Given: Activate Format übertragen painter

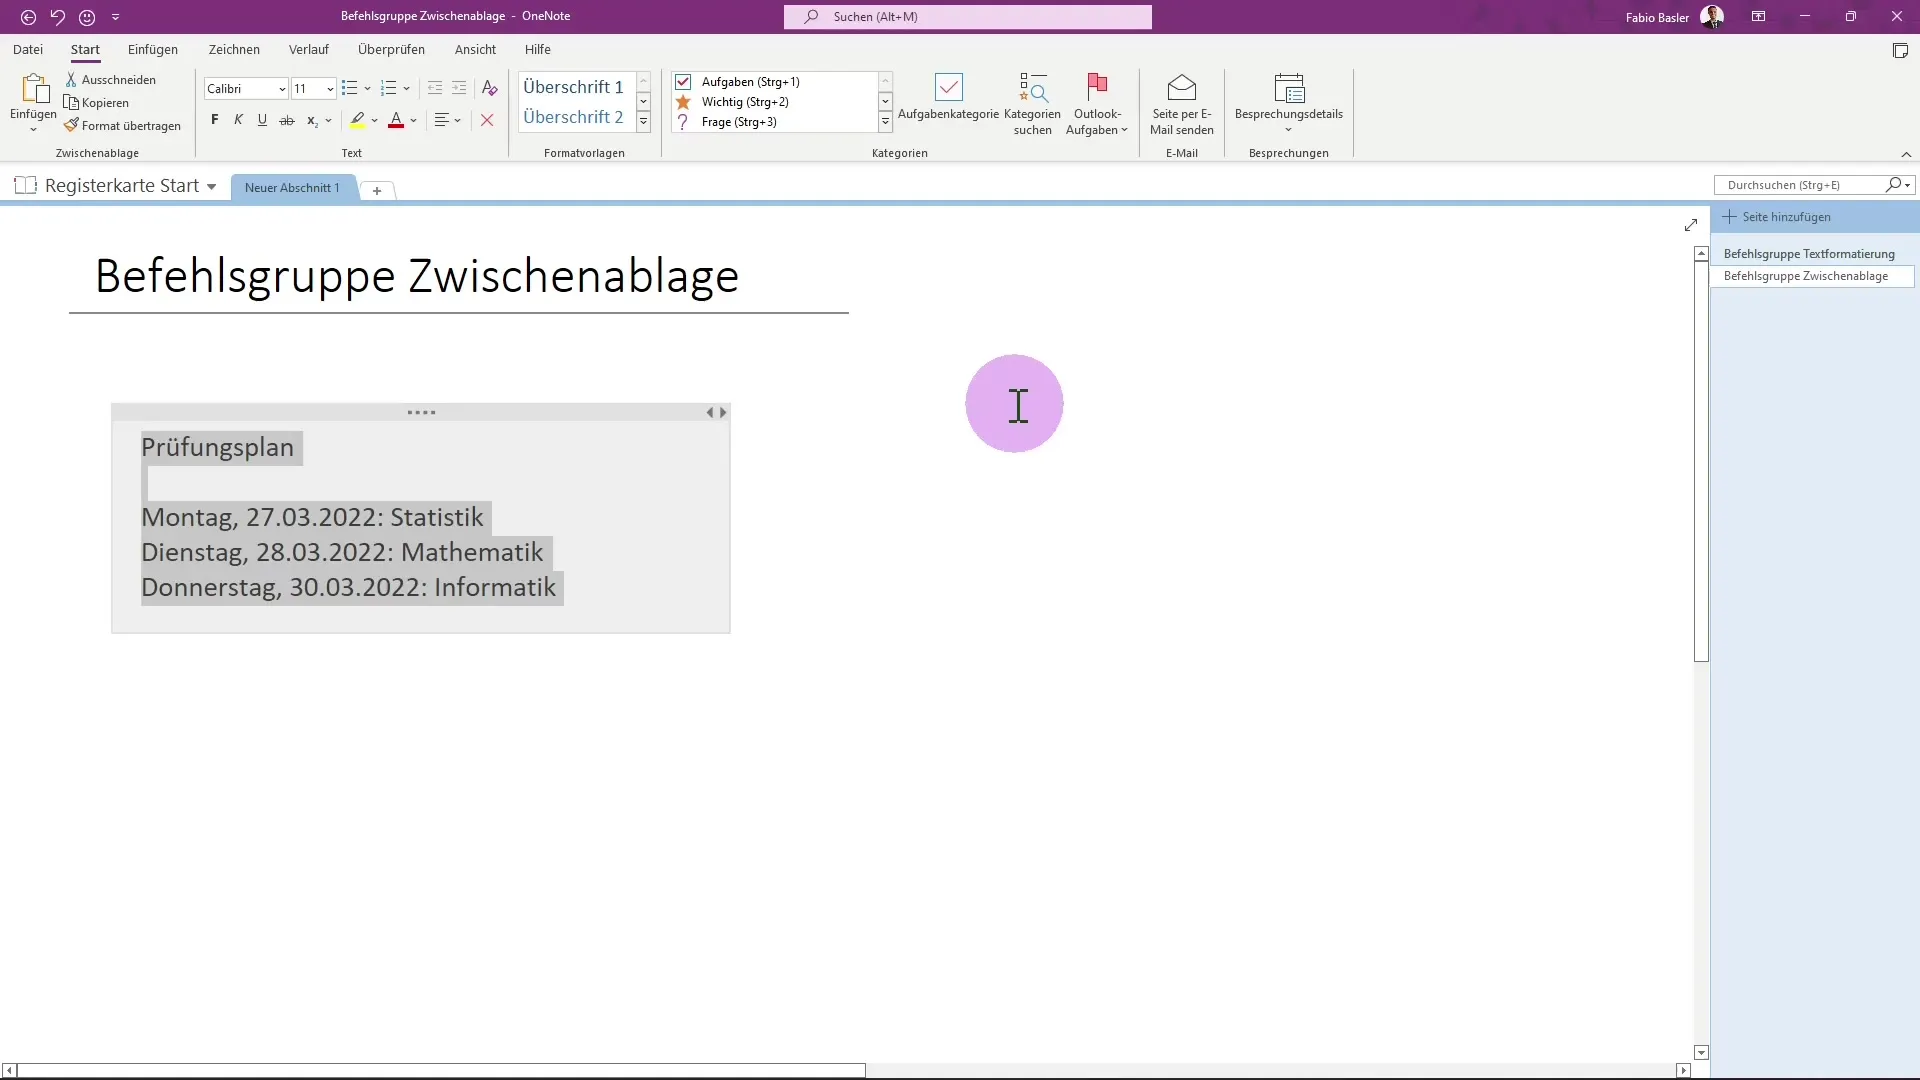Looking at the screenshot, I should point(123,126).
